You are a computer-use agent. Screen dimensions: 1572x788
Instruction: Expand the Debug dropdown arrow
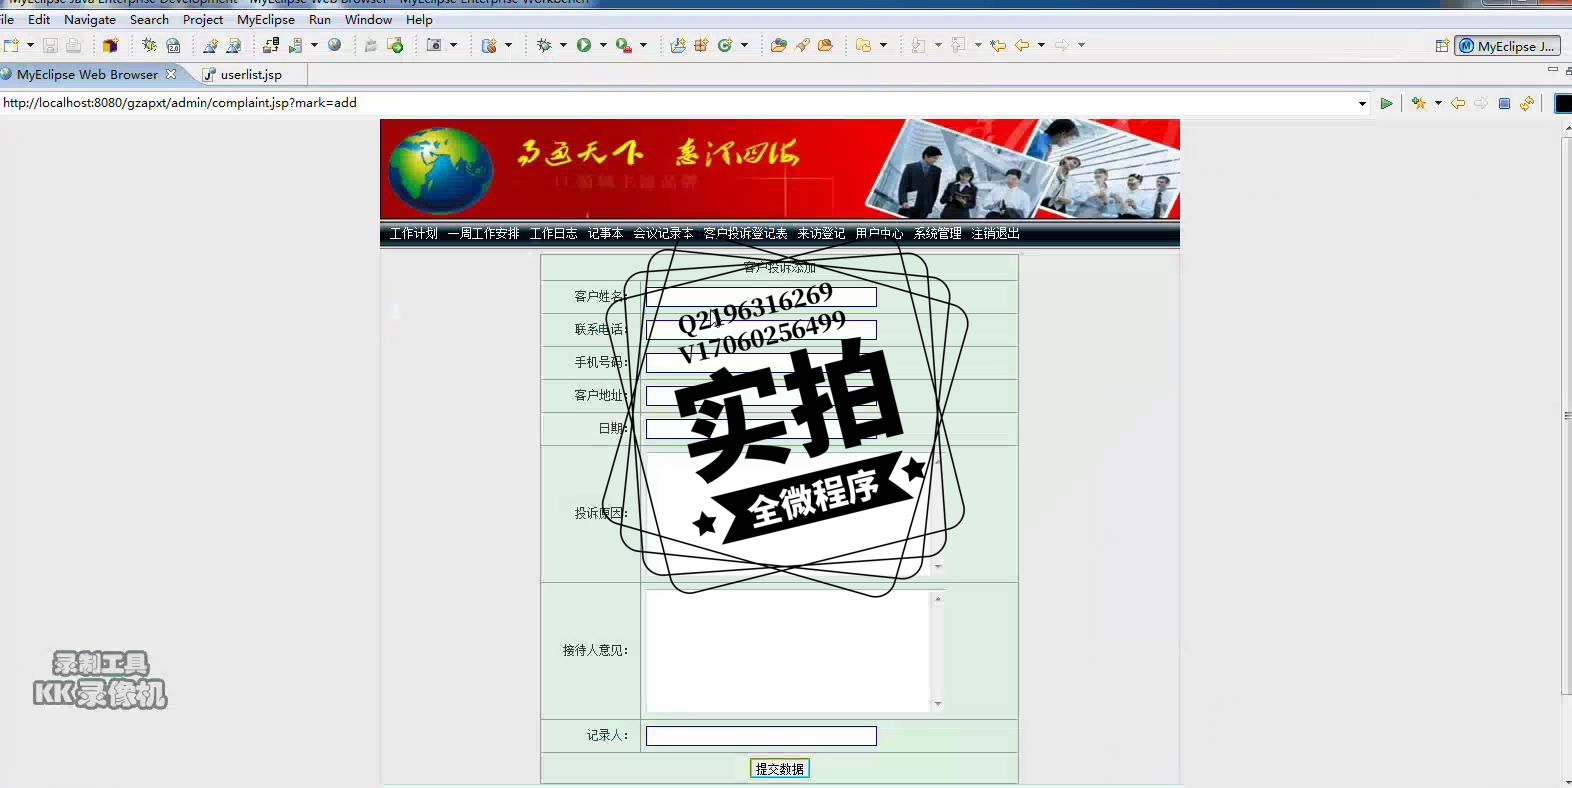[563, 45]
